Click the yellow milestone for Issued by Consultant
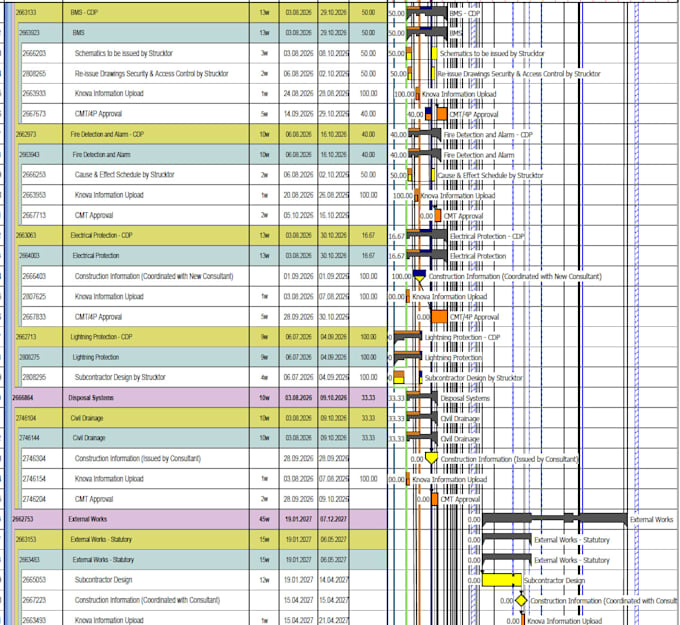The width and height of the screenshot is (680, 625). coord(431,458)
